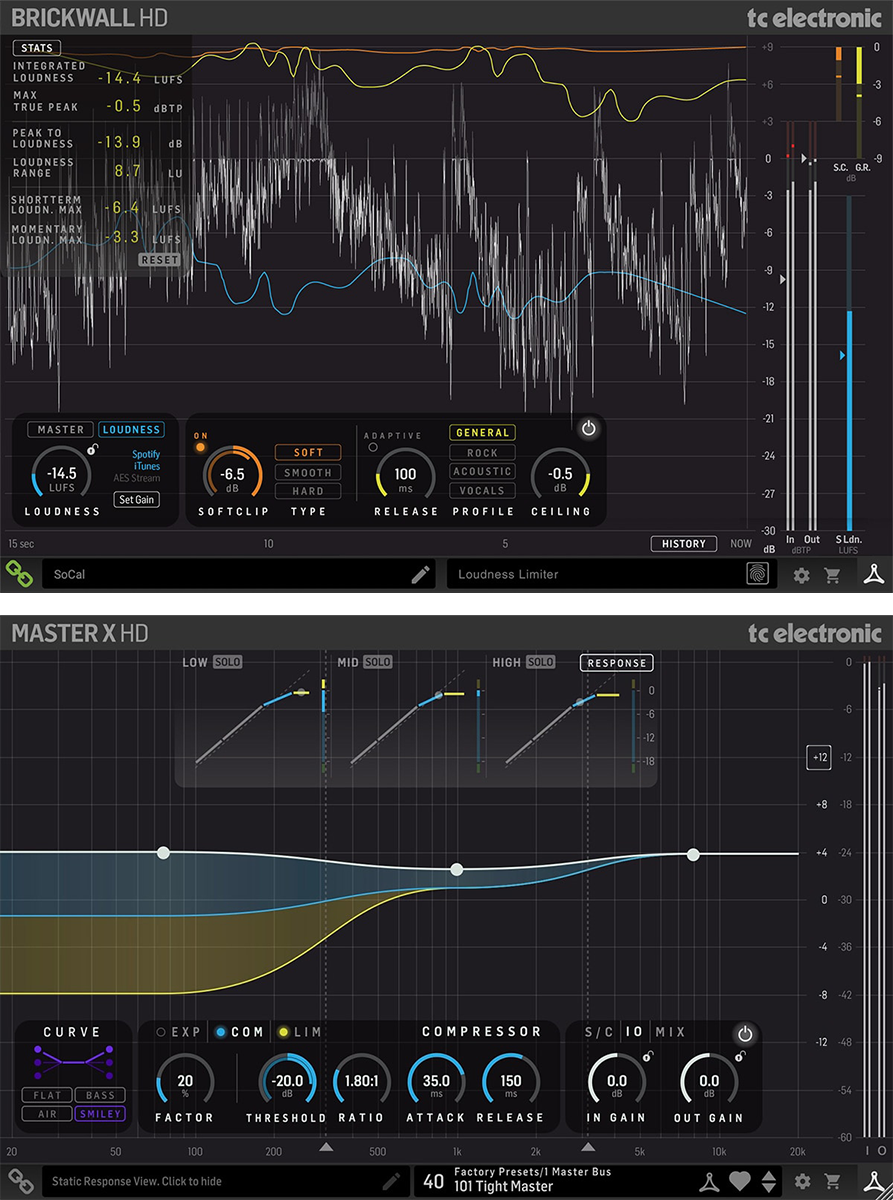This screenshot has width=893, height=1200.
Task: Select the FLAT curve
Action: (45, 1096)
